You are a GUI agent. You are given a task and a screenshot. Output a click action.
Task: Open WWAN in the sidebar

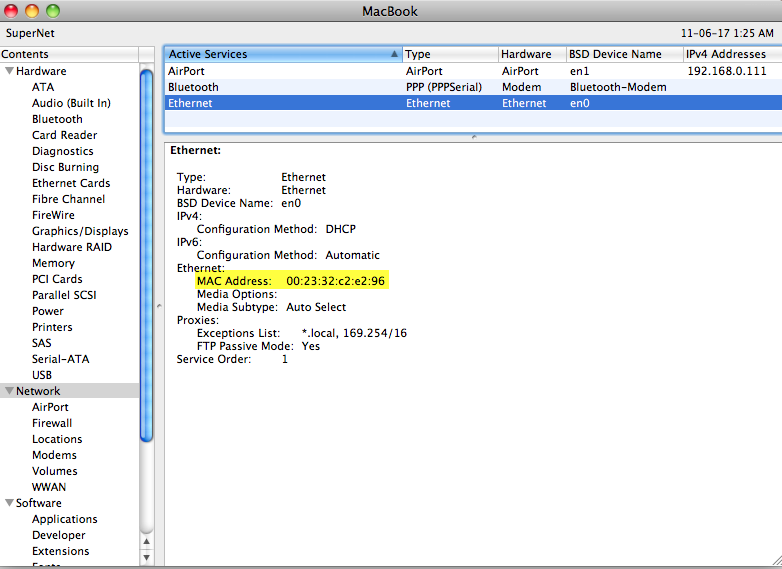click(x=49, y=487)
